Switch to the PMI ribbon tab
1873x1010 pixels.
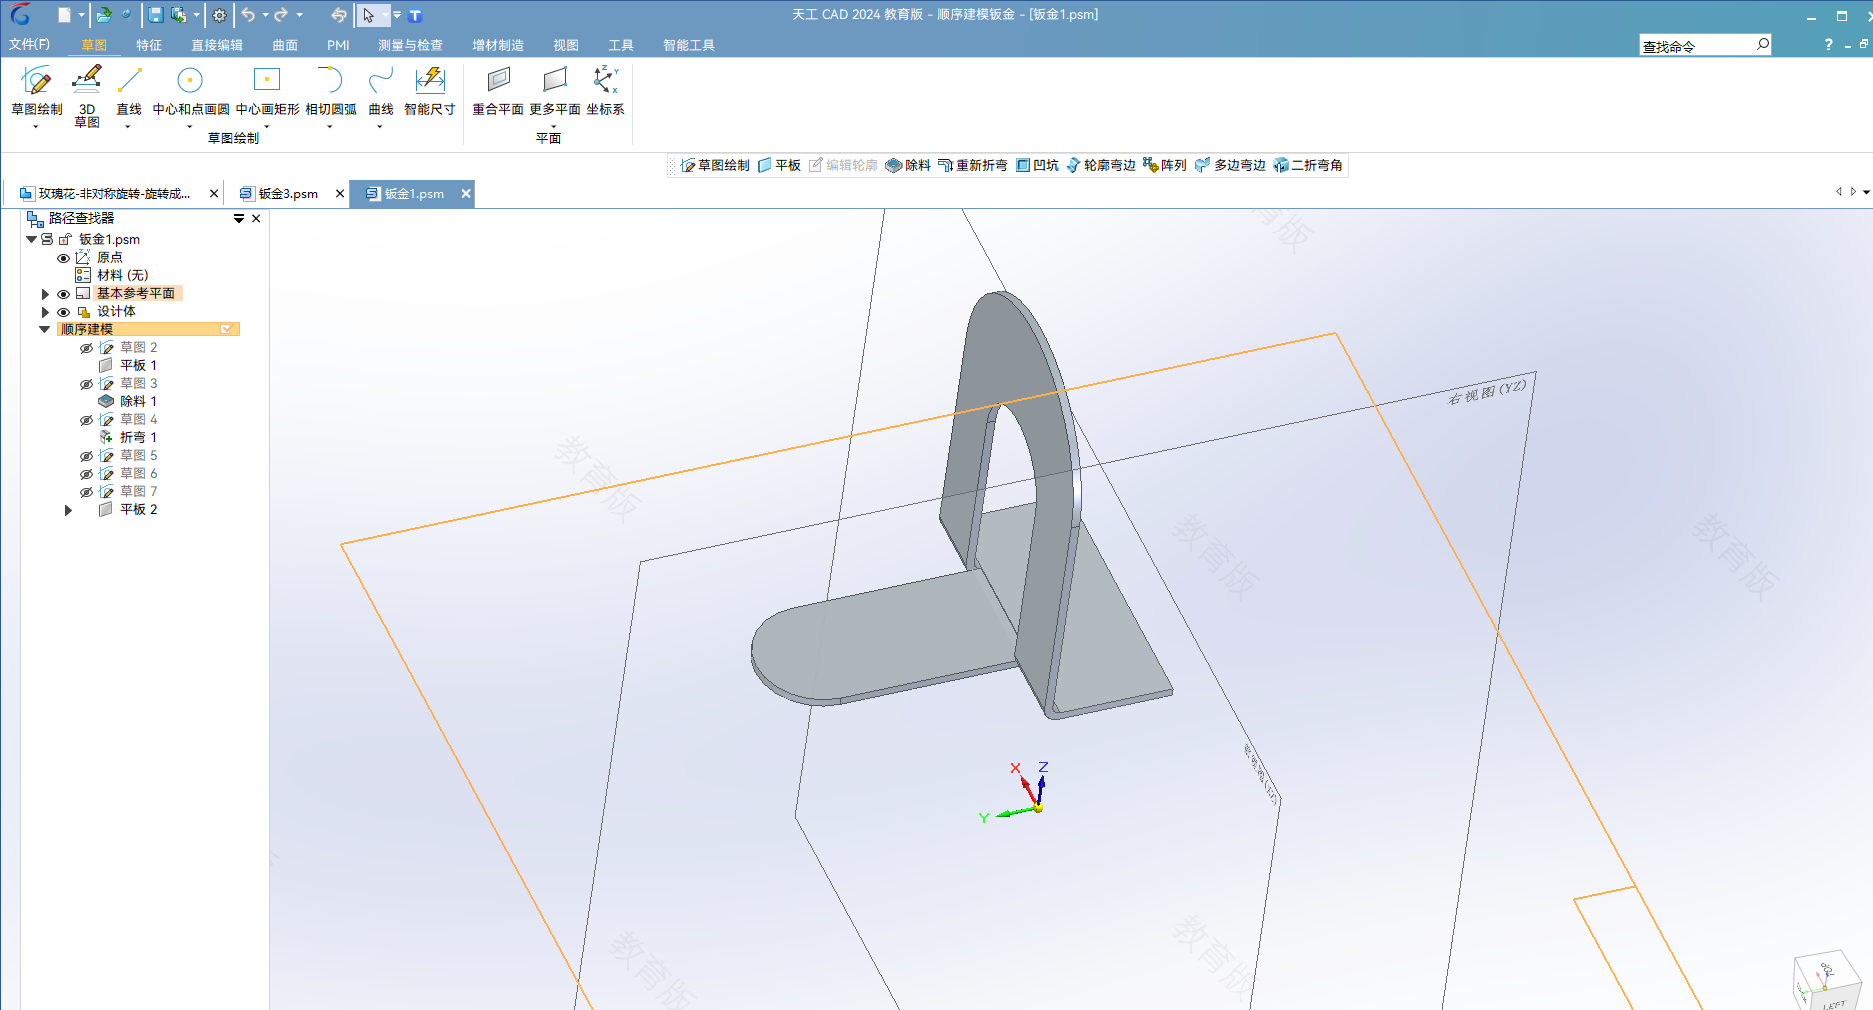tap(338, 45)
